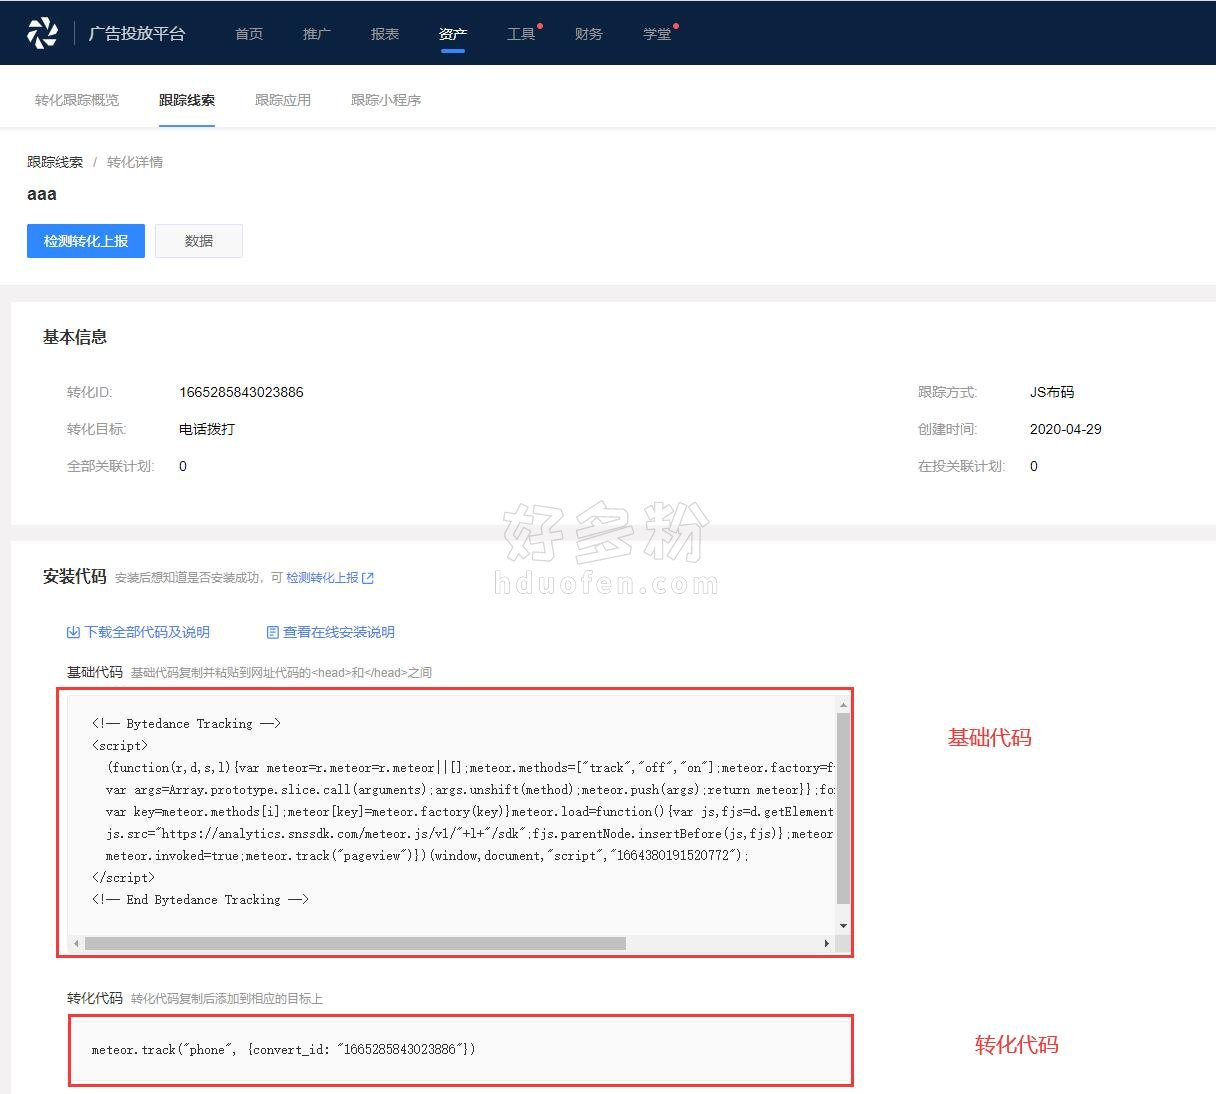Open the 资产 nav menu
This screenshot has height=1094, width=1216.
[x=453, y=34]
